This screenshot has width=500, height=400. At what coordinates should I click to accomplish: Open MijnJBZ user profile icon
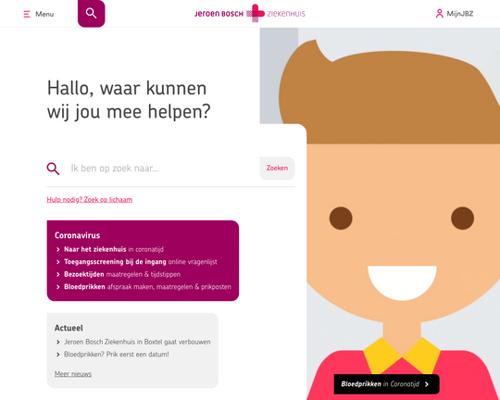coord(439,14)
